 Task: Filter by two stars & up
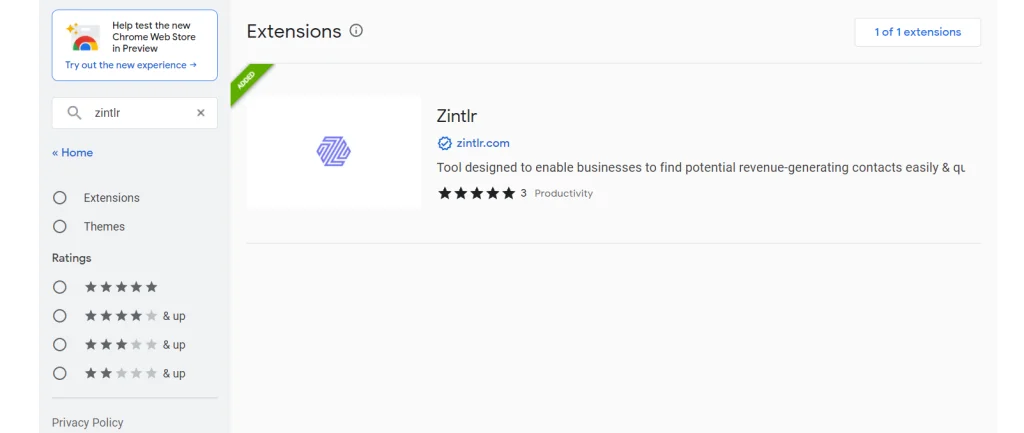click(x=60, y=374)
